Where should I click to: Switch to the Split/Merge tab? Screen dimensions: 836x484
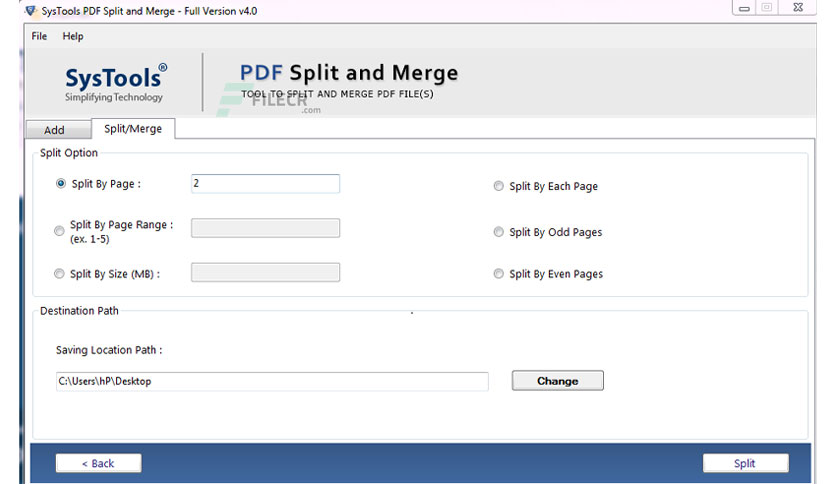click(133, 128)
